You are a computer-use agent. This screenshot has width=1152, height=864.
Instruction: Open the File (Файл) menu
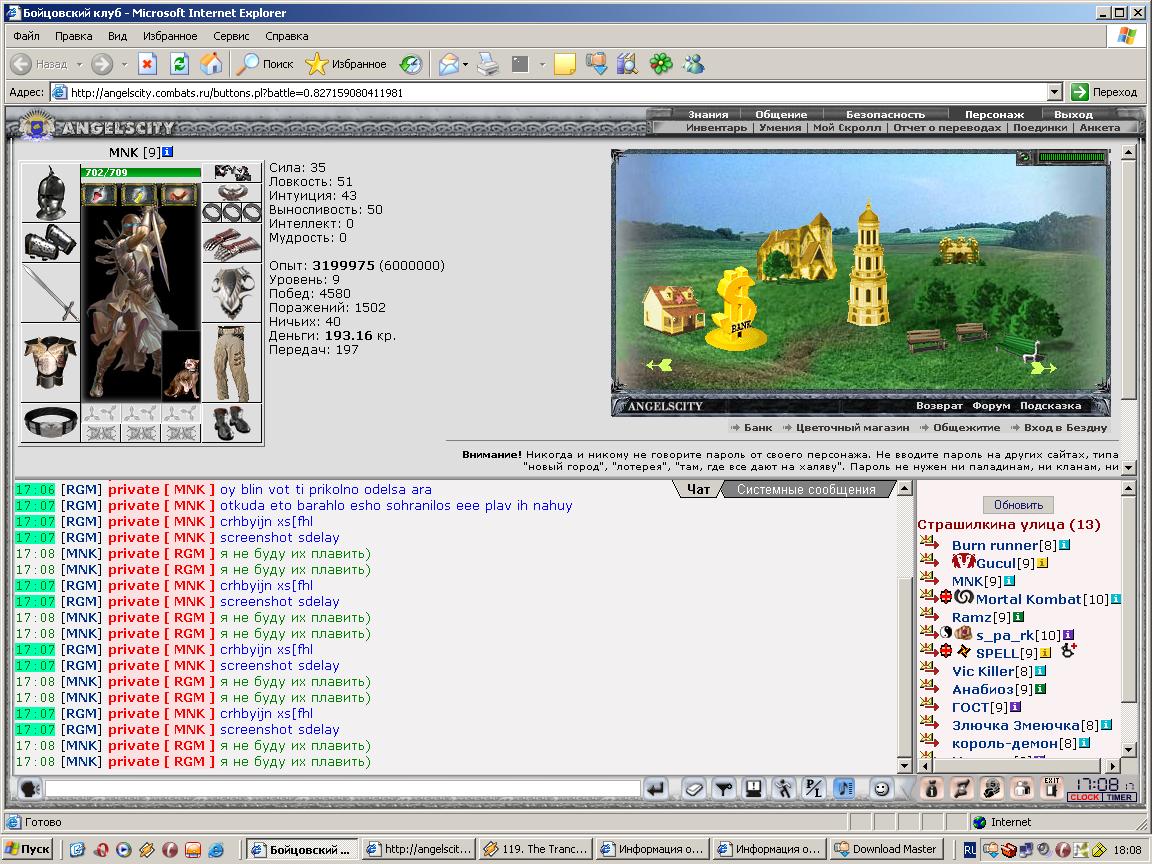click(26, 36)
